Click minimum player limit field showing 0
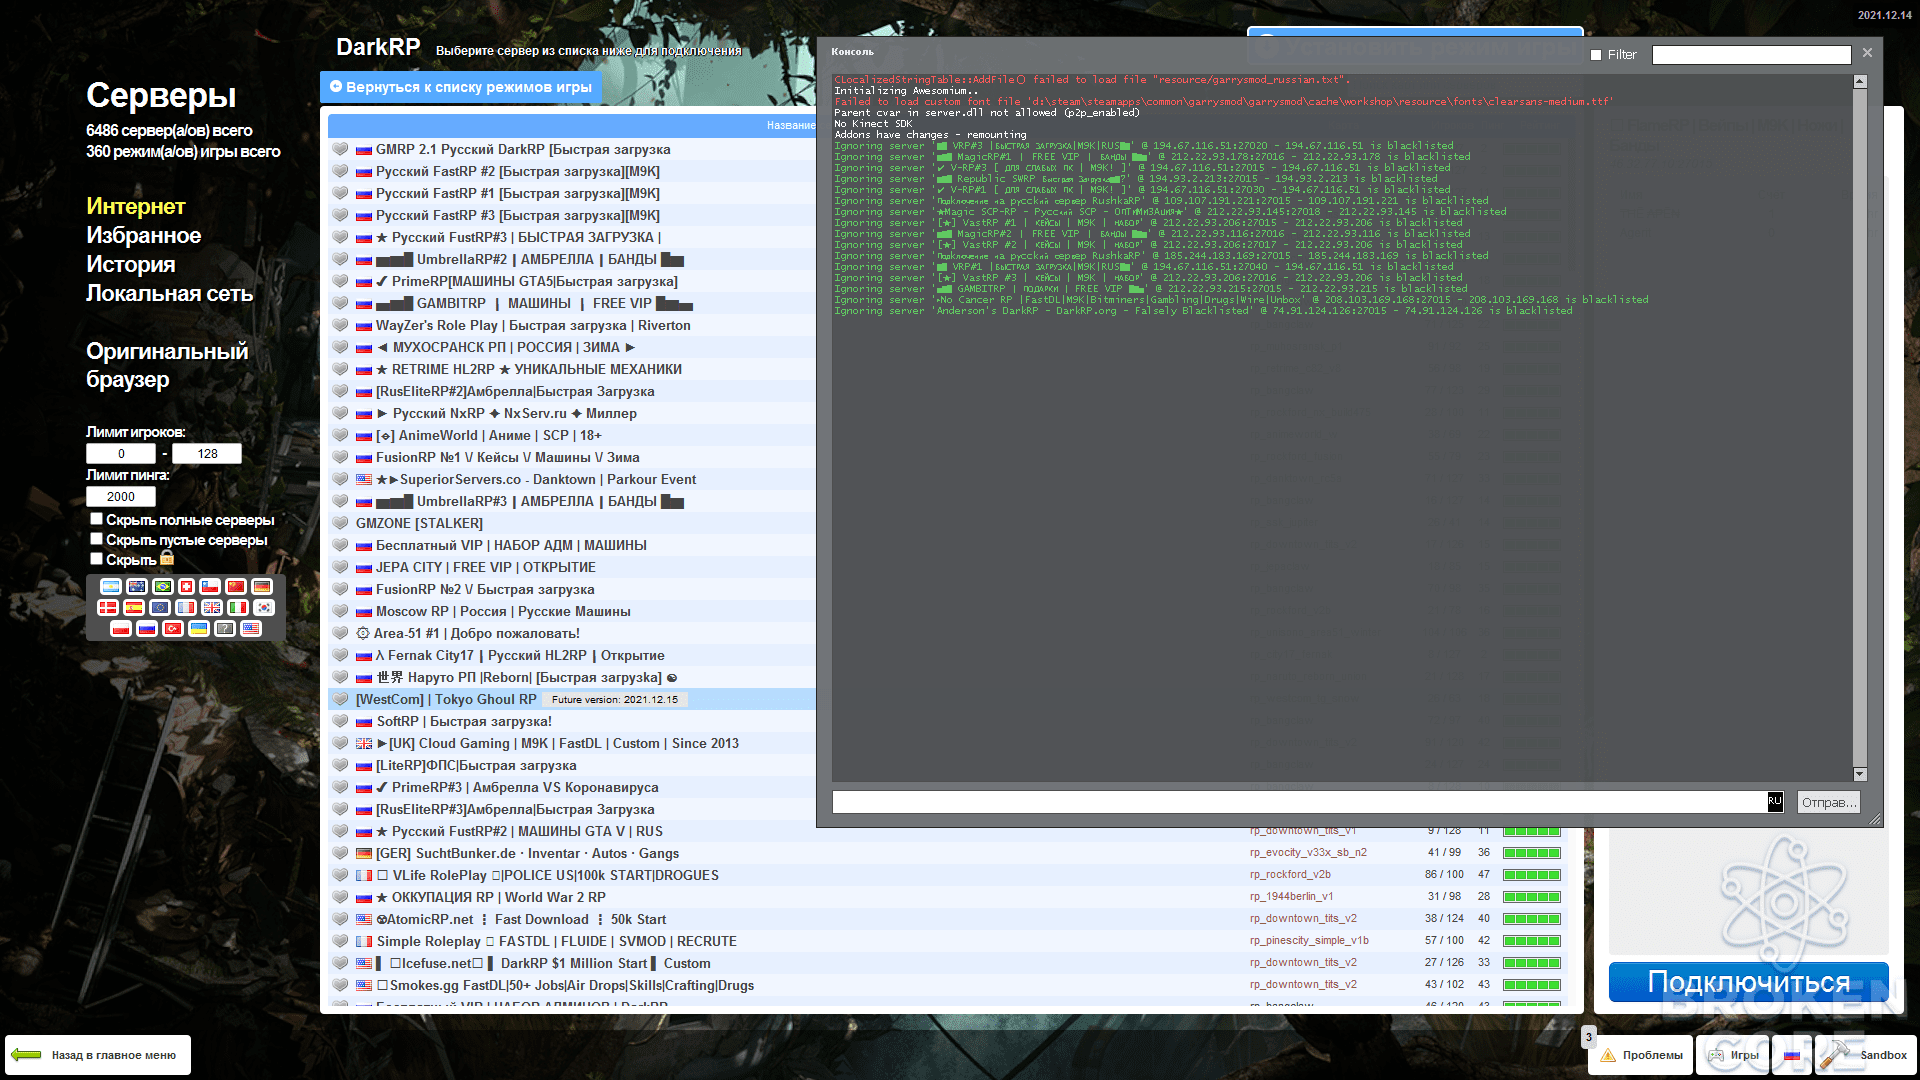The height and width of the screenshot is (1080, 1920). tap(121, 453)
